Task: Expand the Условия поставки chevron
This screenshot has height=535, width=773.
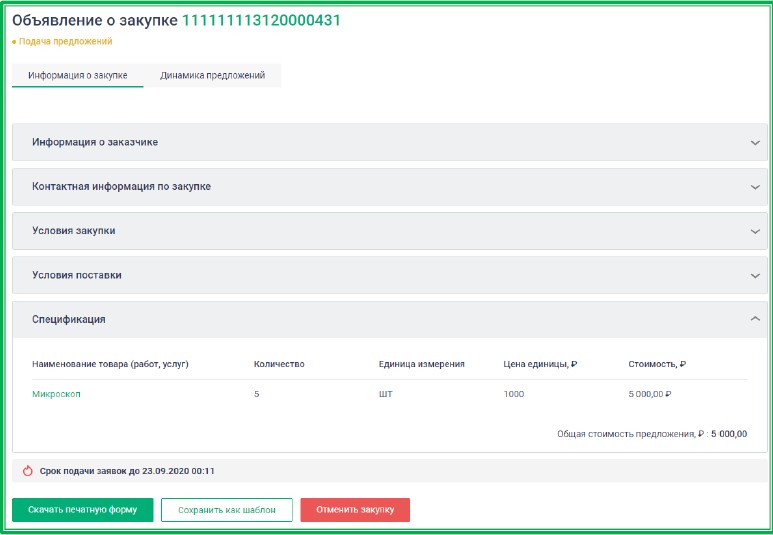Action: tap(755, 275)
